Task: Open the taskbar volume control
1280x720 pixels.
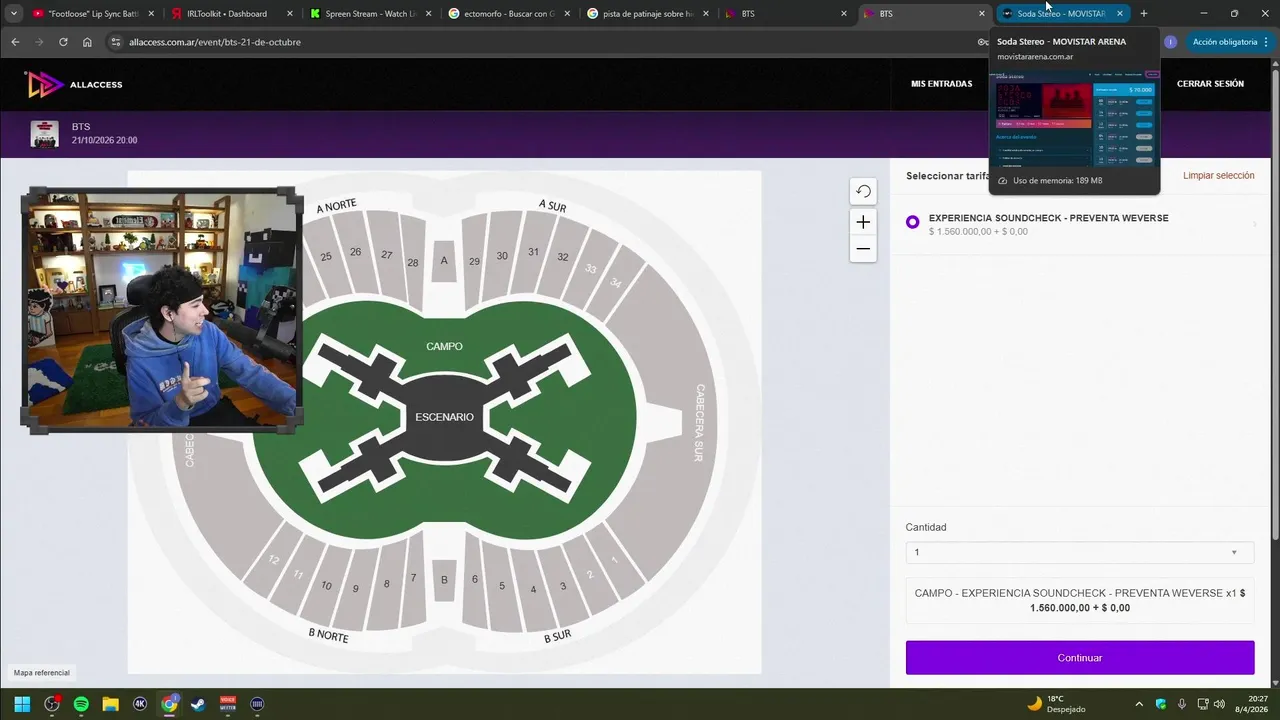Action: (1218, 704)
